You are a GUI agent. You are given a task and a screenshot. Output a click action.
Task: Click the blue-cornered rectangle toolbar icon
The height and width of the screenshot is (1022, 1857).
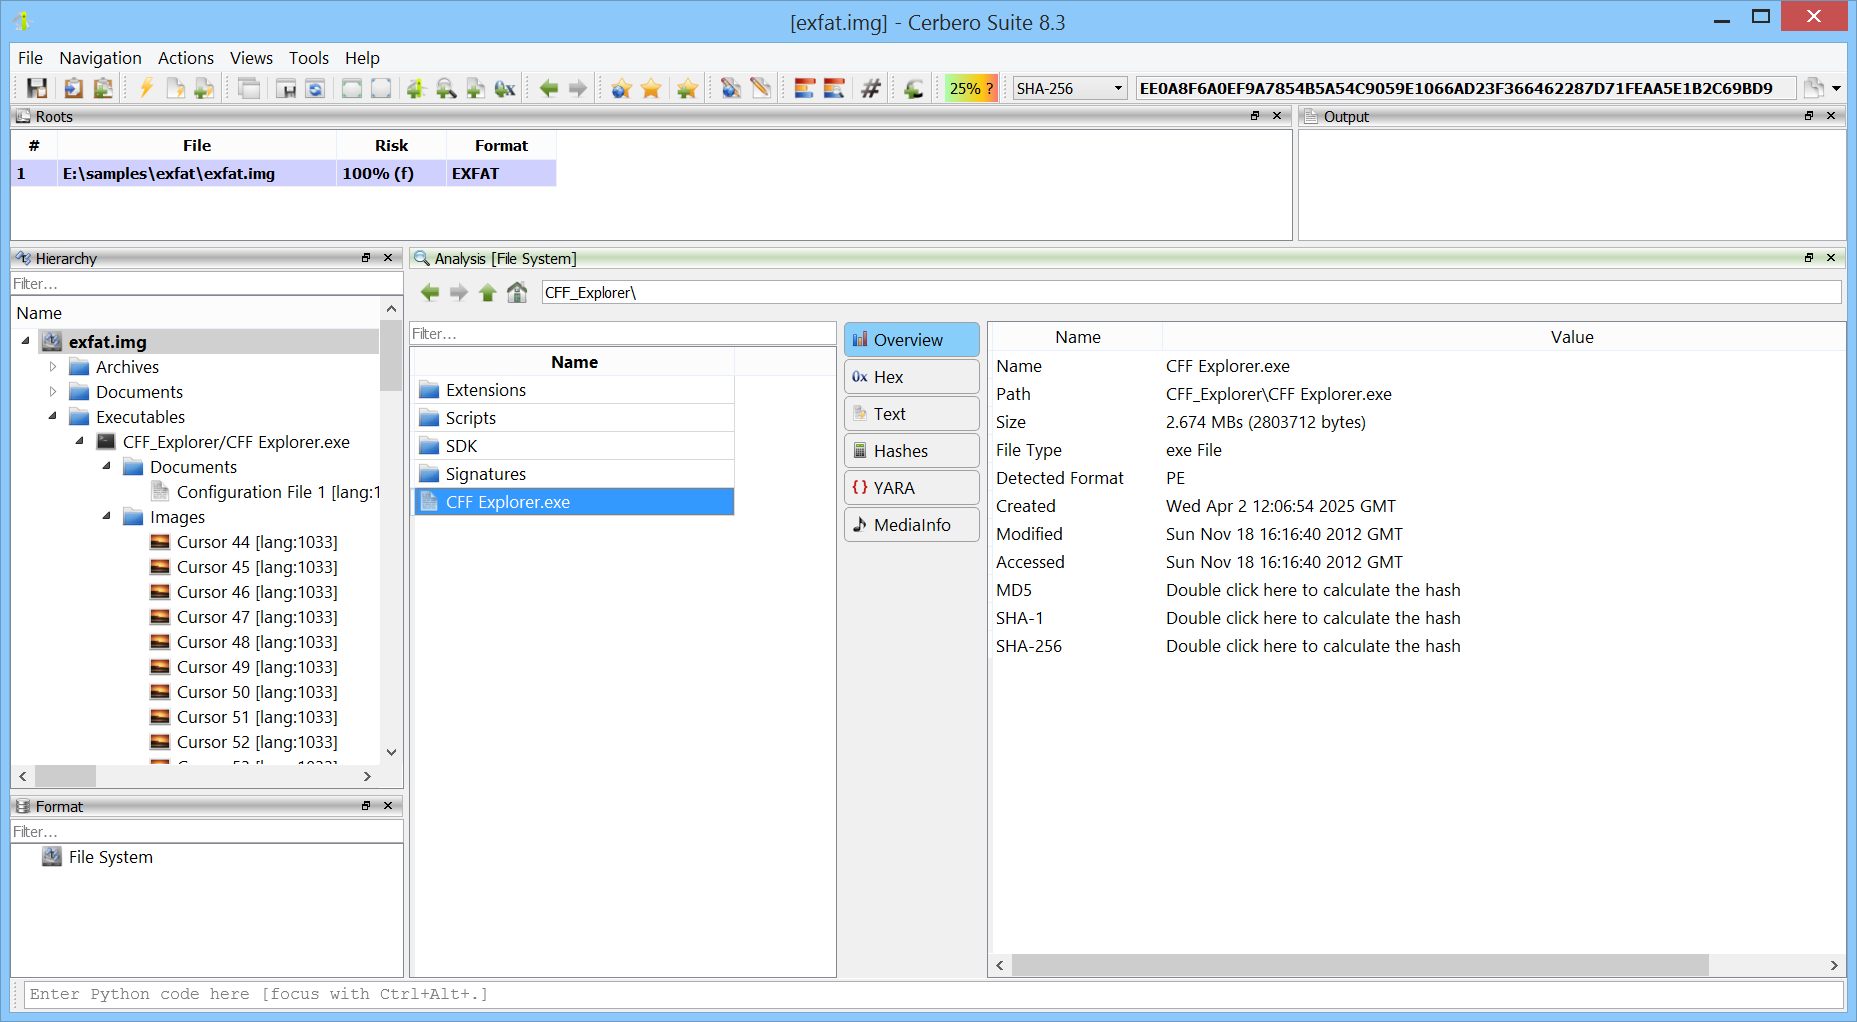pos(381,88)
